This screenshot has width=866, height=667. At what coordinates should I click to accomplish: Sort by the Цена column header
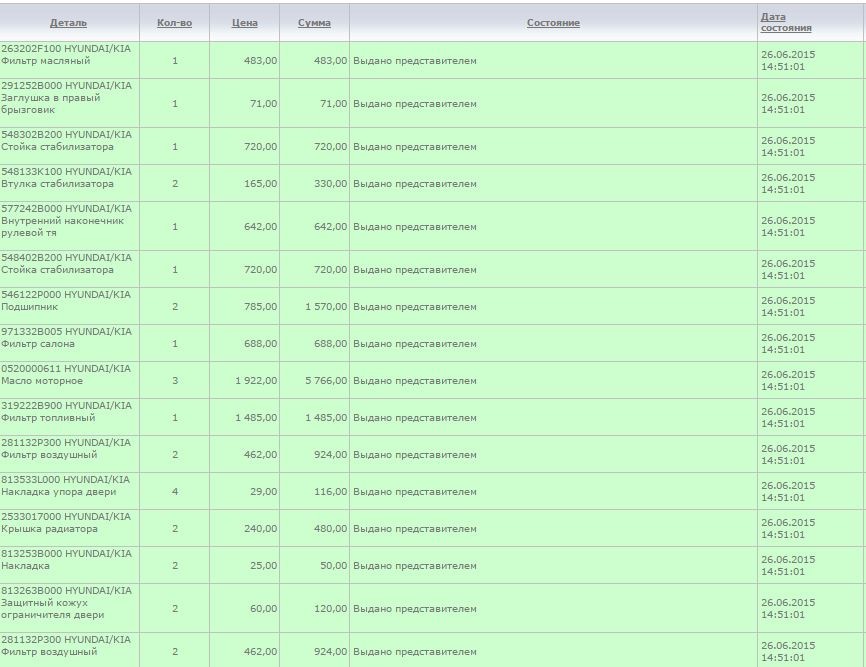point(245,23)
